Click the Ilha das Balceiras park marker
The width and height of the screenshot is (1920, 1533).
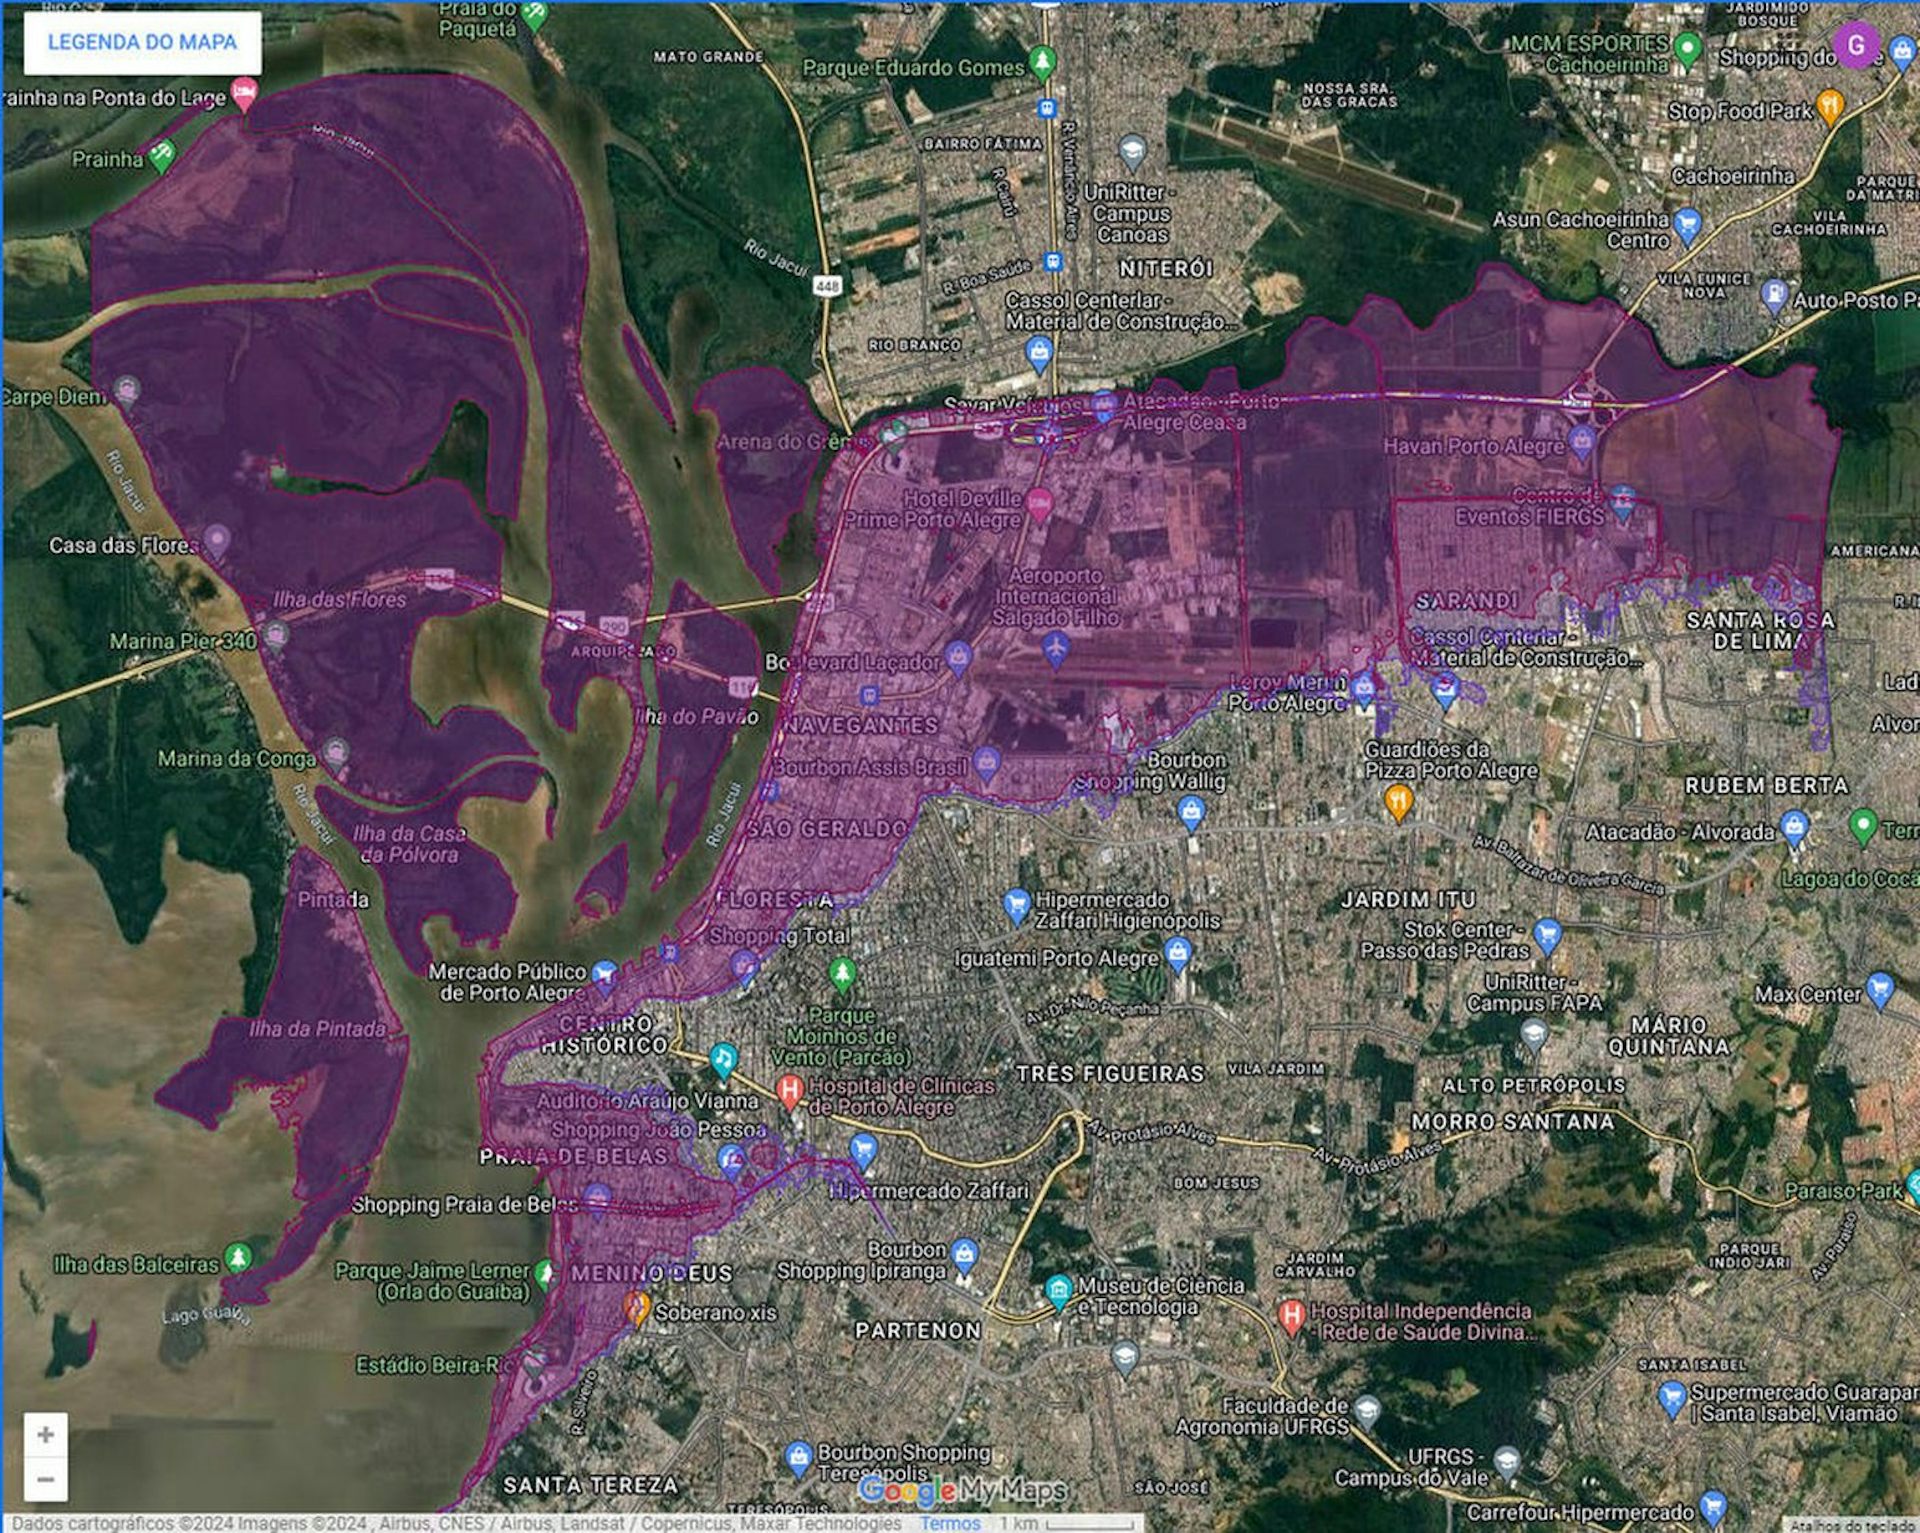[238, 1258]
